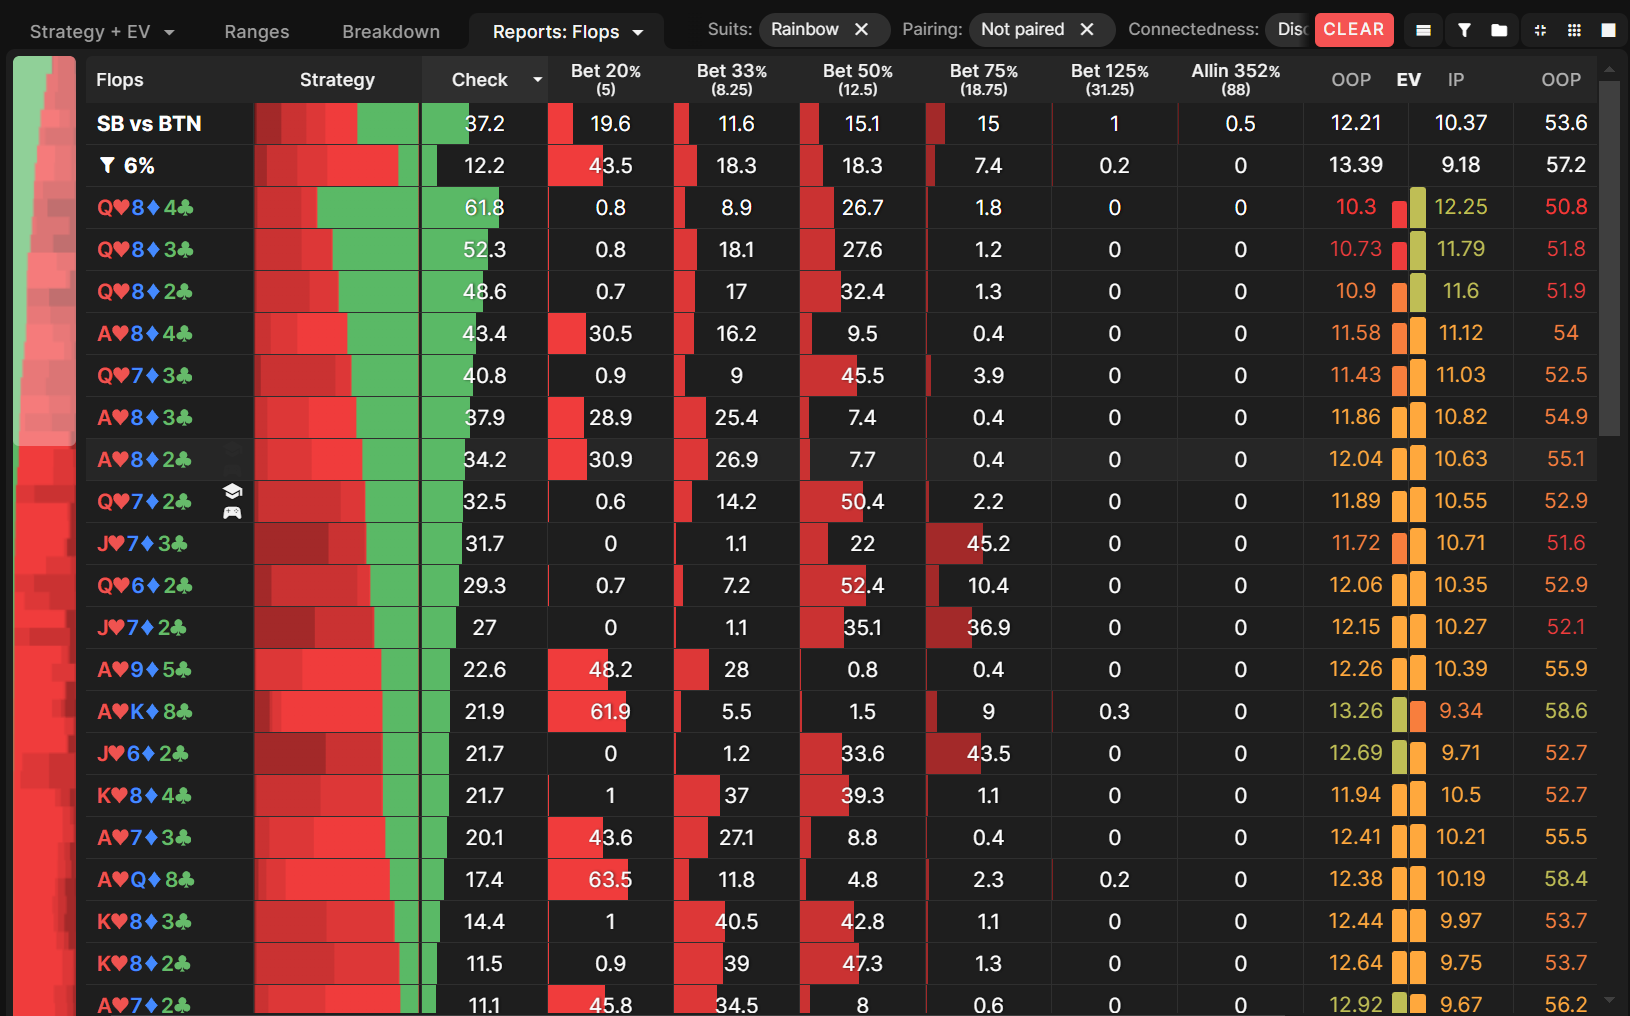1630x1016 pixels.
Task: Remove the Rainbow suits filter
Action: pos(861,30)
